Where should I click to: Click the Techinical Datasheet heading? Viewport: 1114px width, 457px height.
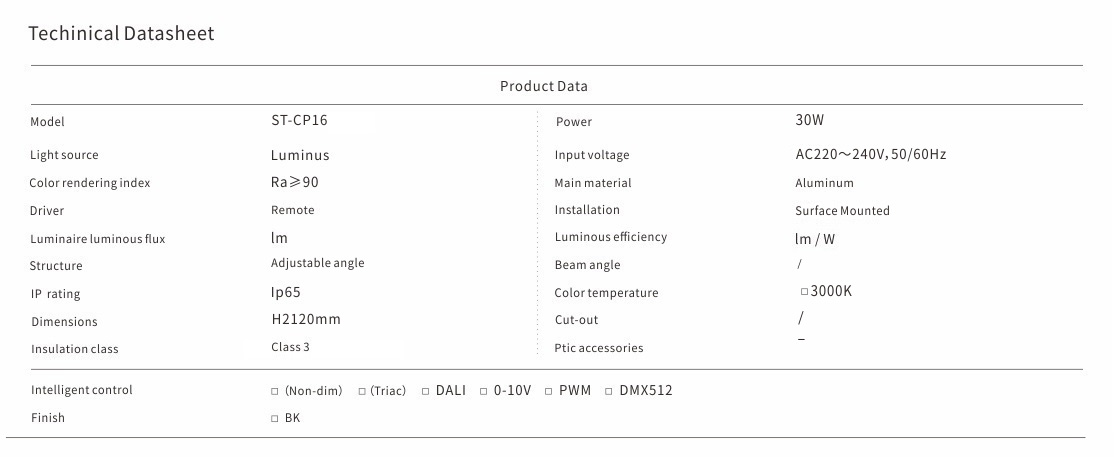point(121,34)
